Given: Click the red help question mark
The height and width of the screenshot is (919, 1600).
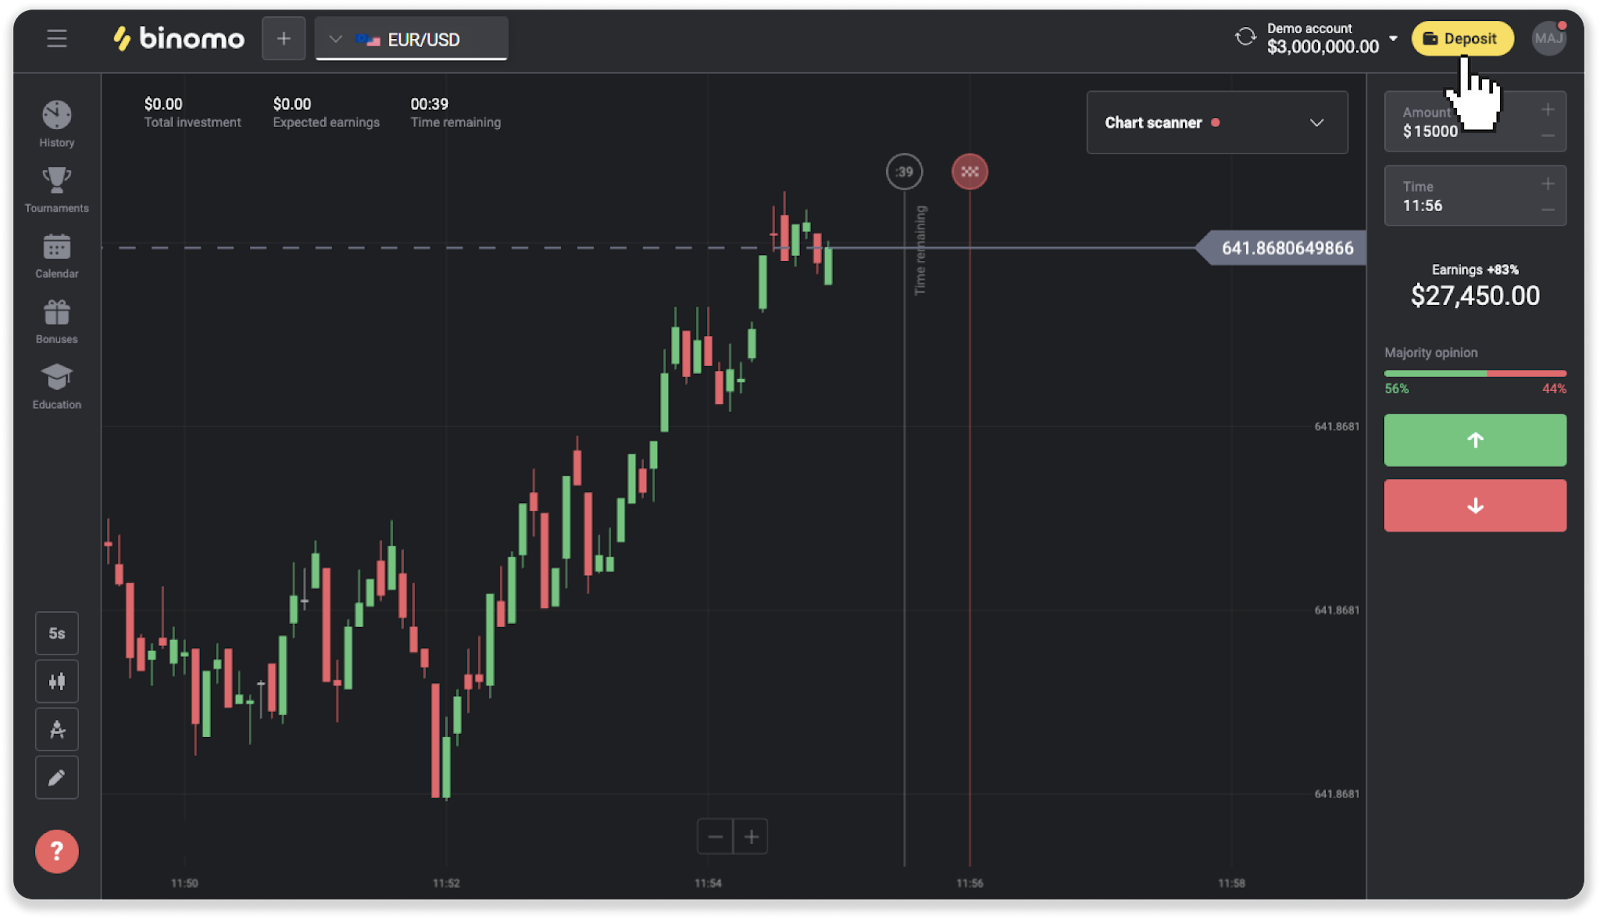Looking at the screenshot, I should tap(57, 852).
